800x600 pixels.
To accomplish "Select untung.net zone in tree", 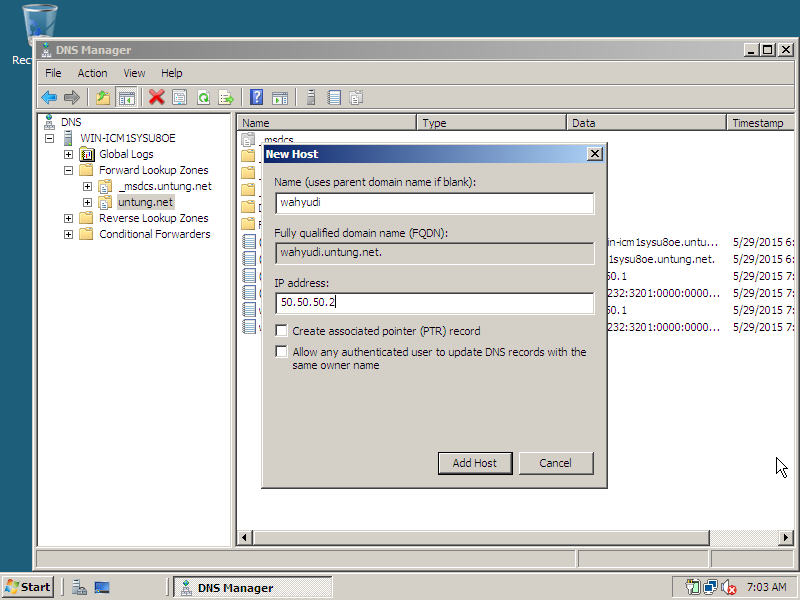I will pyautogui.click(x=145, y=202).
